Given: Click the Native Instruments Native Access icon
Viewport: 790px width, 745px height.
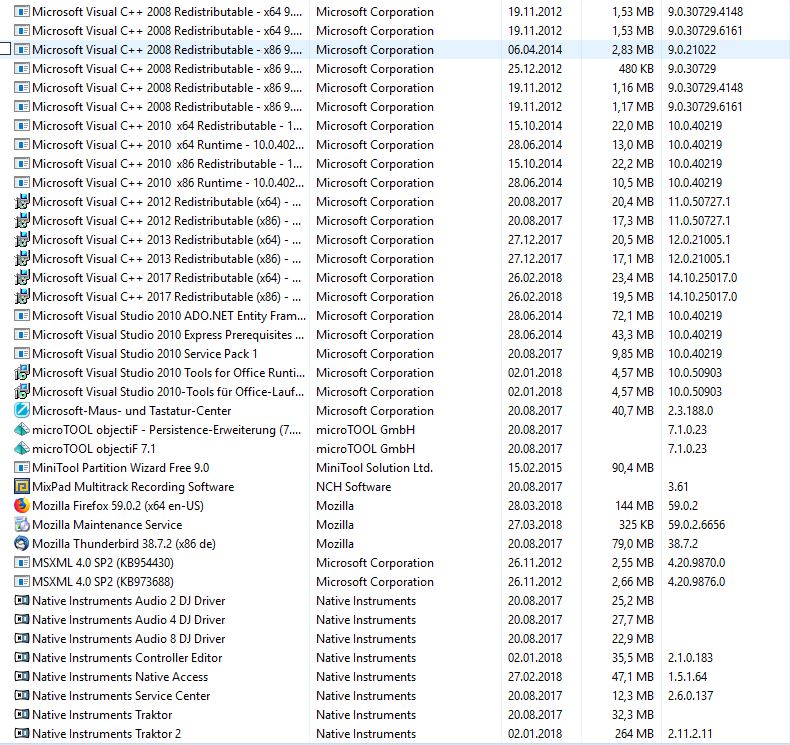Looking at the screenshot, I should 22,676.
